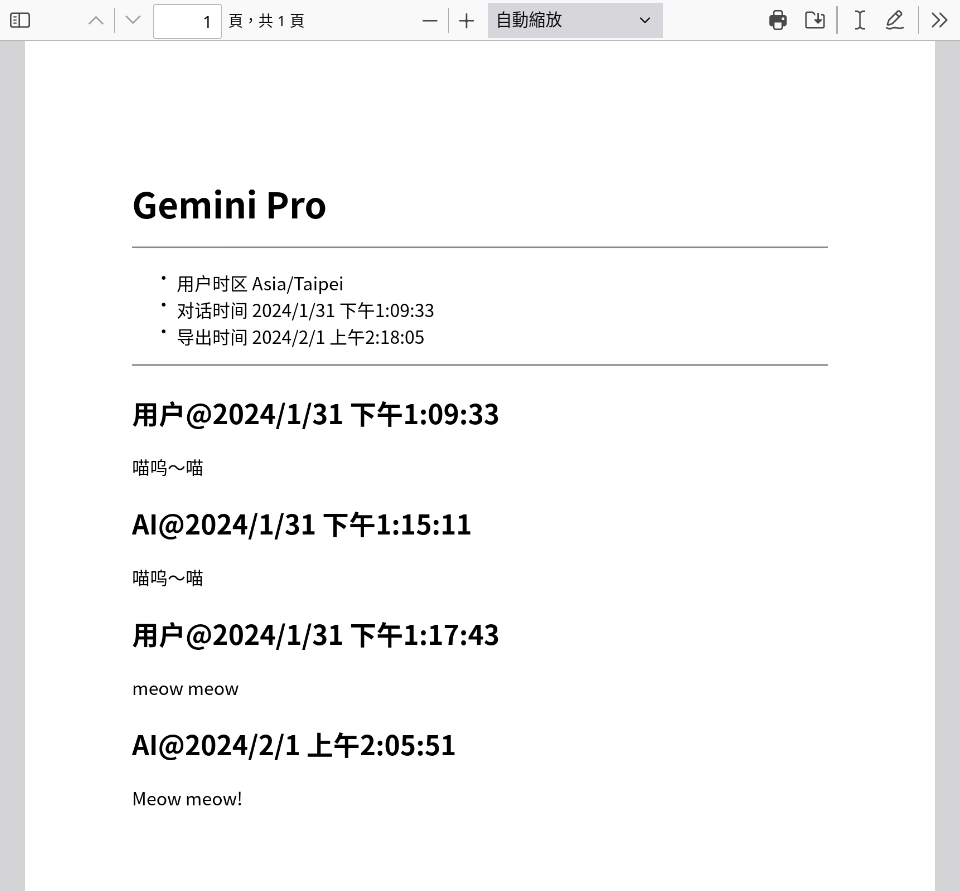960x891 pixels.
Task: Click the 'Meow meow!' AI reply
Action: tap(187, 799)
